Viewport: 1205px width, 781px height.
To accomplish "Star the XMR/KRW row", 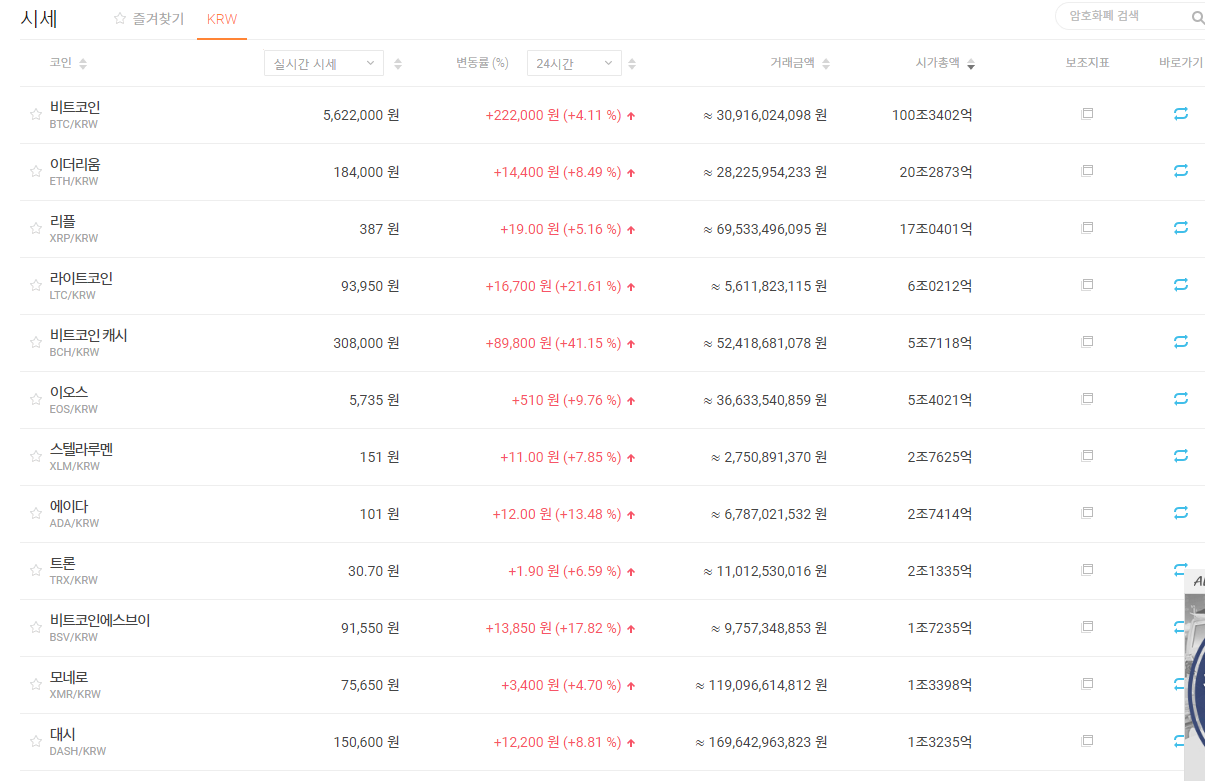I will coord(36,685).
